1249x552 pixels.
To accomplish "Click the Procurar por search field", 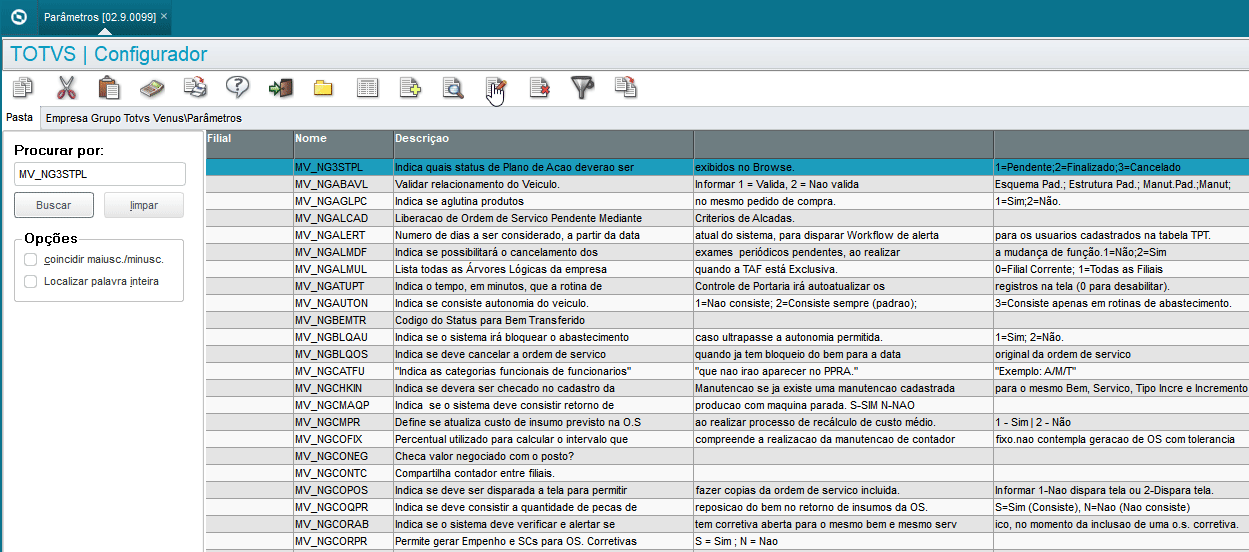I will click(x=100, y=174).
